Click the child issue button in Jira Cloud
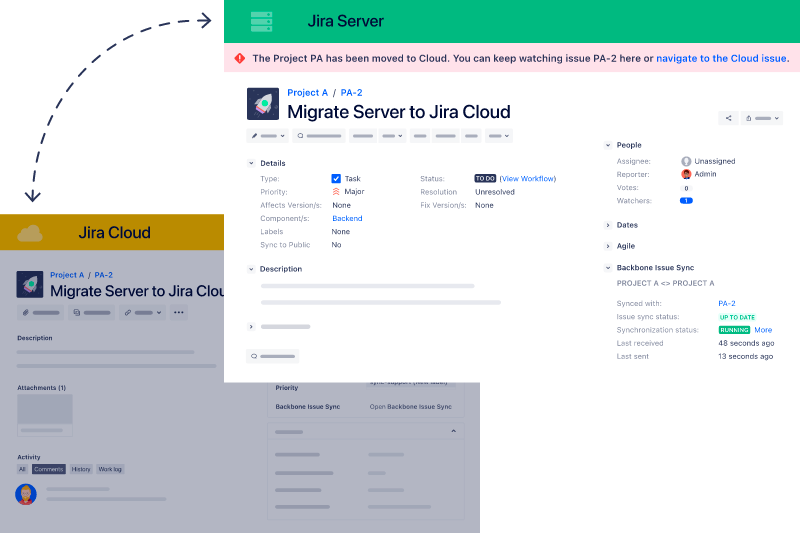800x533 pixels. pyautogui.click(x=91, y=313)
